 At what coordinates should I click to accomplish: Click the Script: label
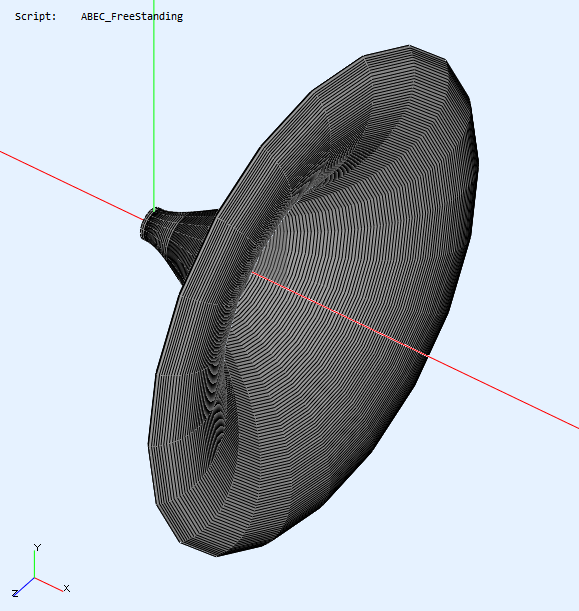coord(35,17)
